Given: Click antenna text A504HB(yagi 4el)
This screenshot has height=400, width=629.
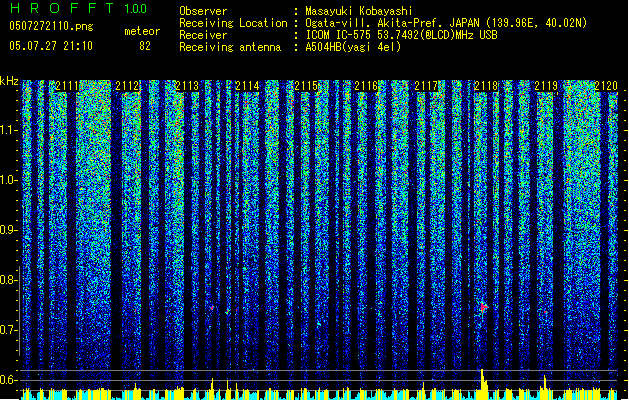Looking at the screenshot, I should [353, 47].
